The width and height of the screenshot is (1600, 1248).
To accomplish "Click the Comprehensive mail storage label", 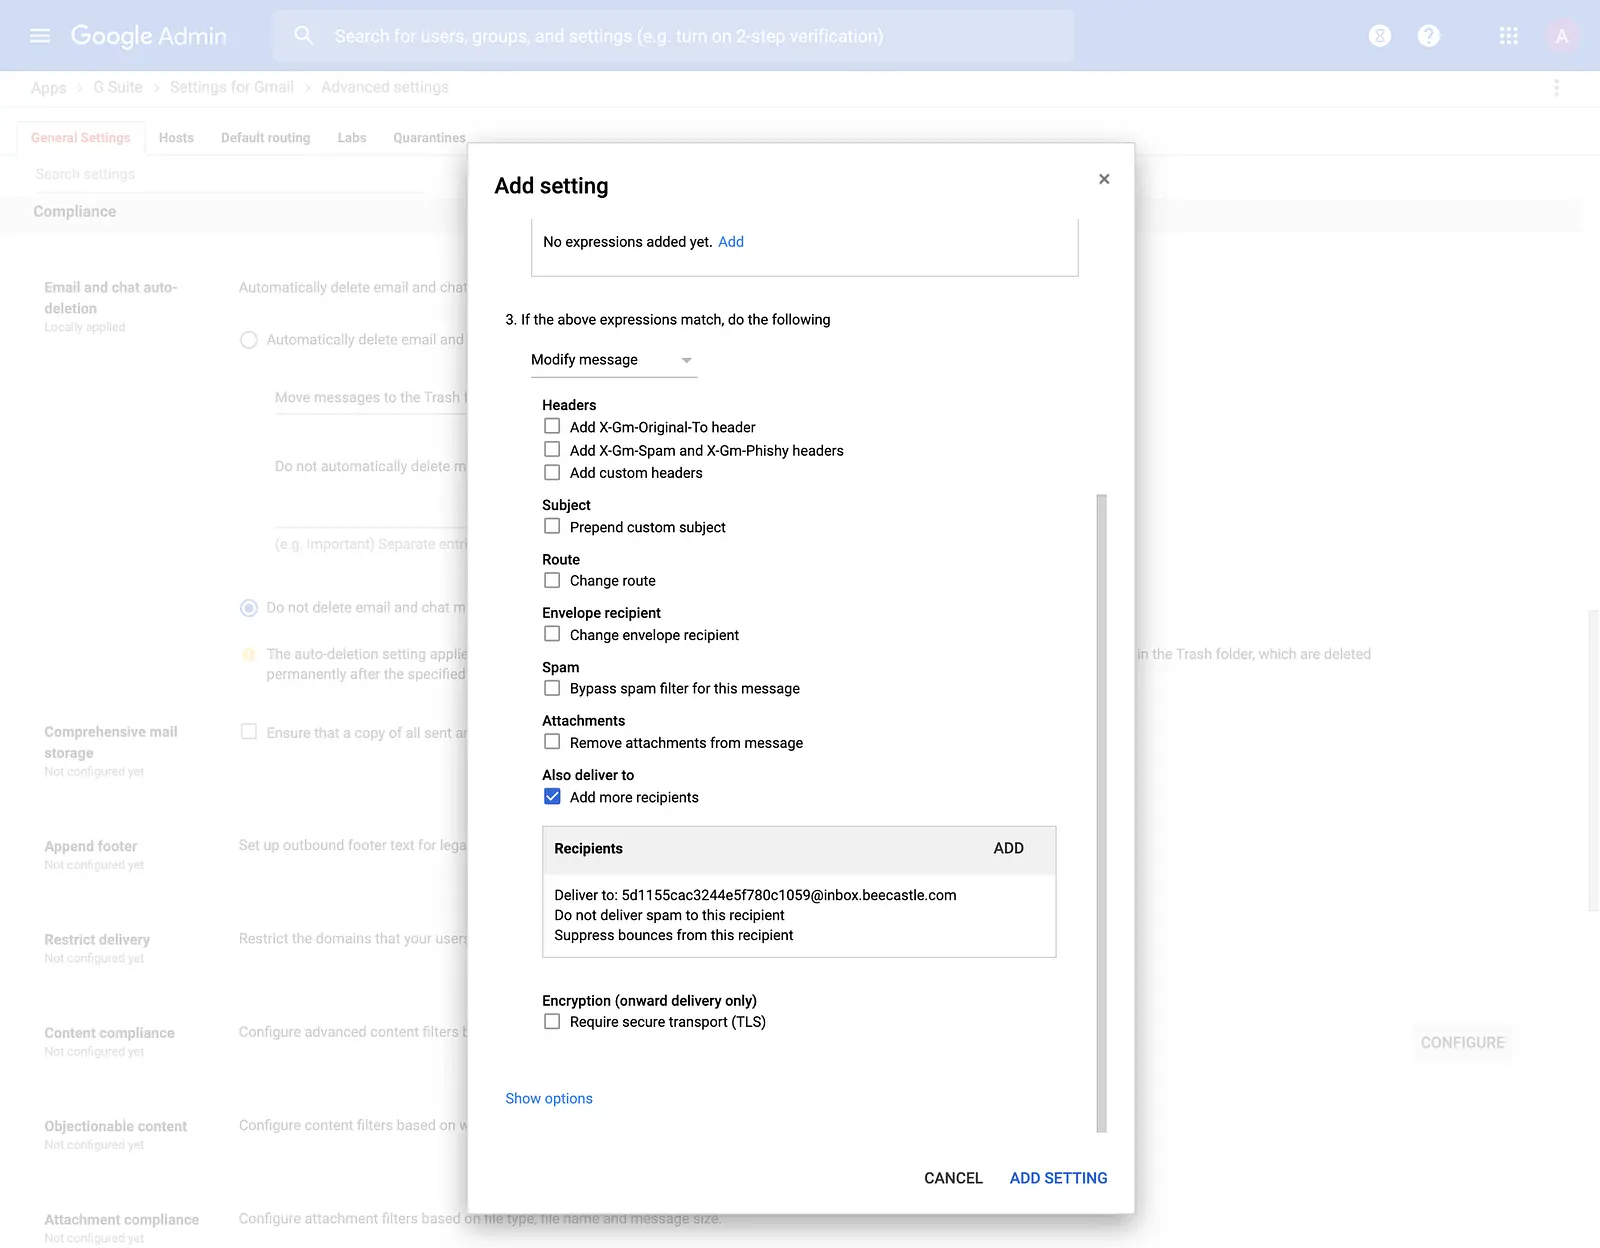I will (111, 742).
